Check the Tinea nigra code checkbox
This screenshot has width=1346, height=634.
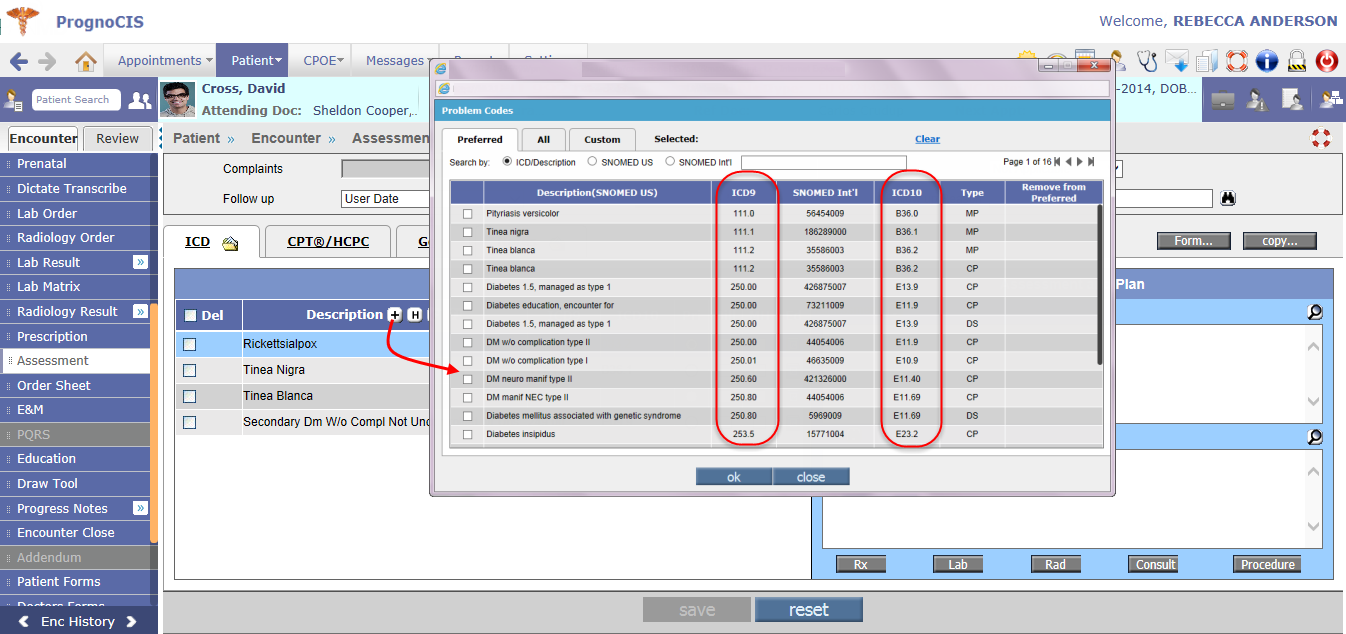(467, 232)
